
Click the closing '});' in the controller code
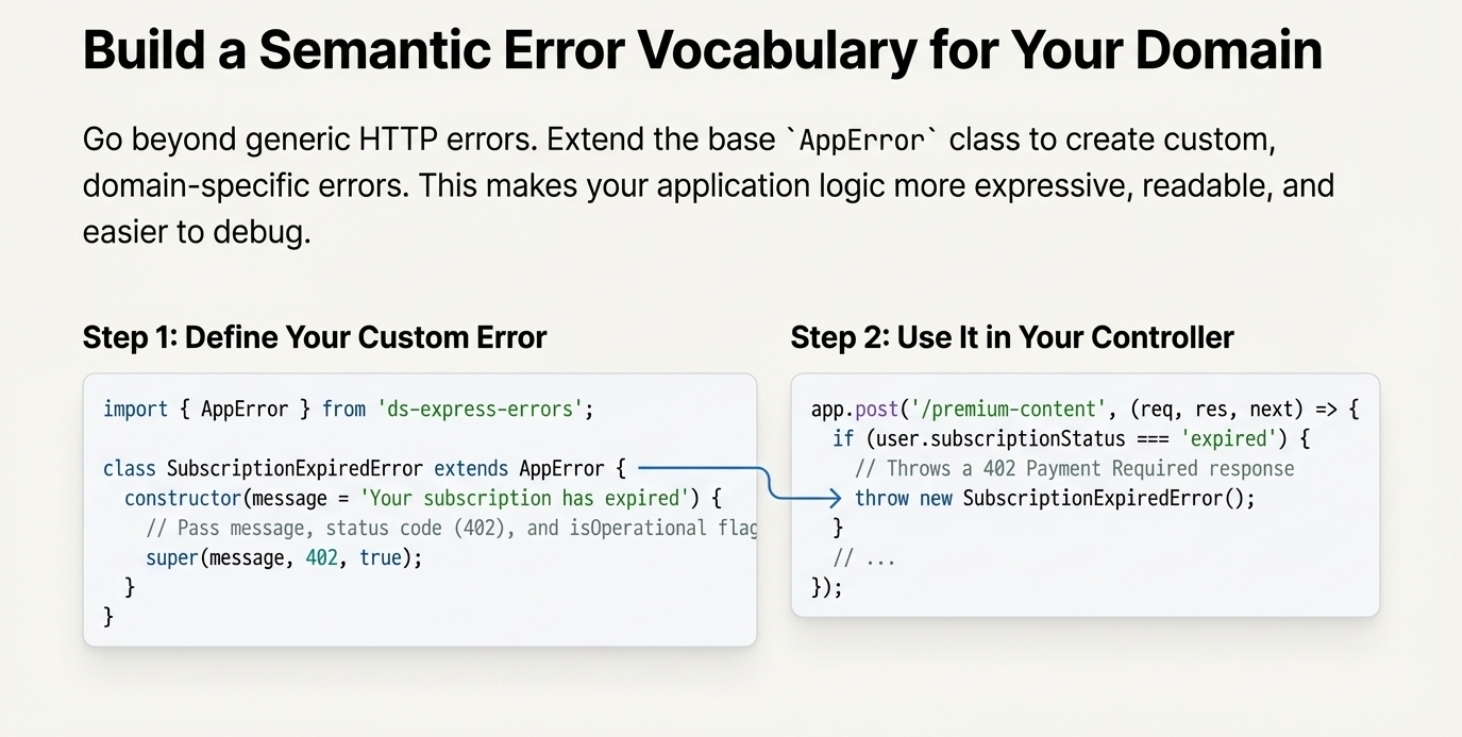tap(826, 587)
